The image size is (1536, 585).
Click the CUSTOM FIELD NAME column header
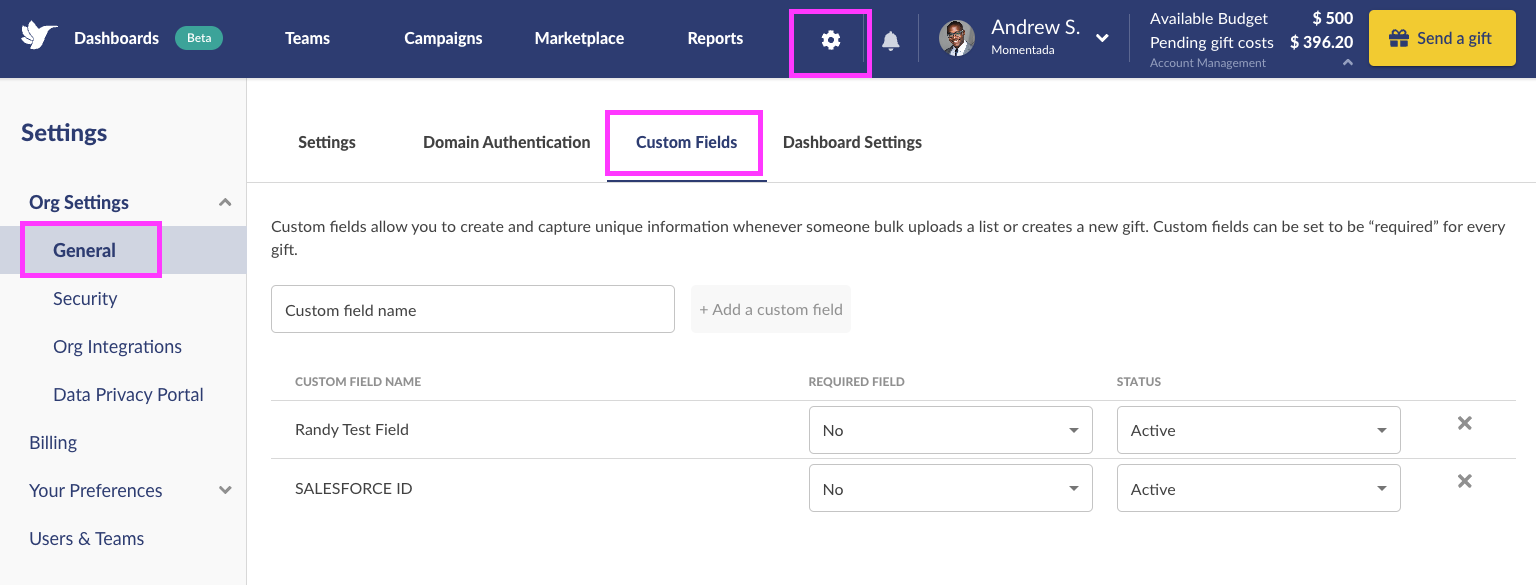tap(358, 382)
